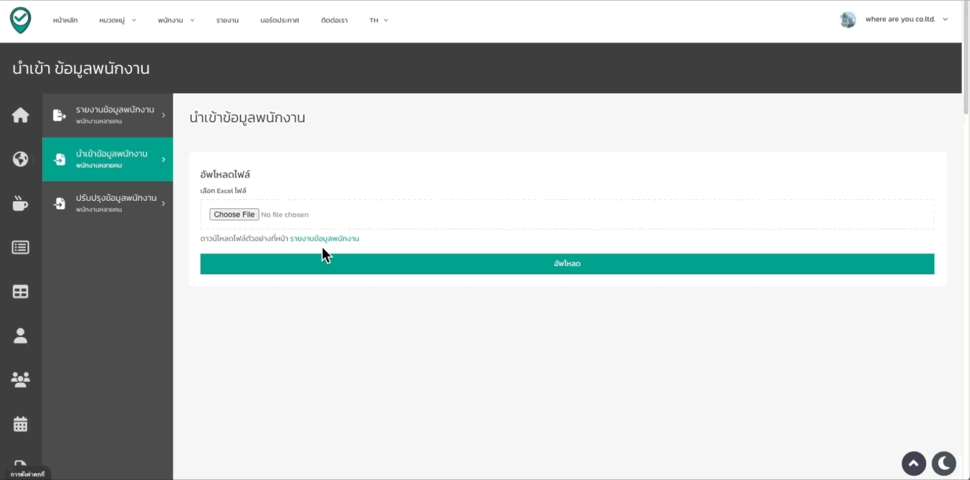Click the home icon in the sidebar
The width and height of the screenshot is (970, 480).
click(20, 115)
